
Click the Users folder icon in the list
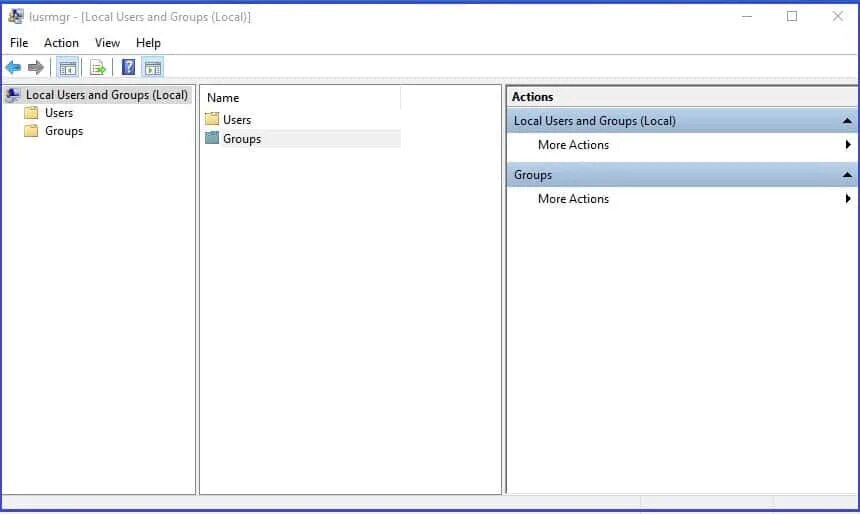212,119
